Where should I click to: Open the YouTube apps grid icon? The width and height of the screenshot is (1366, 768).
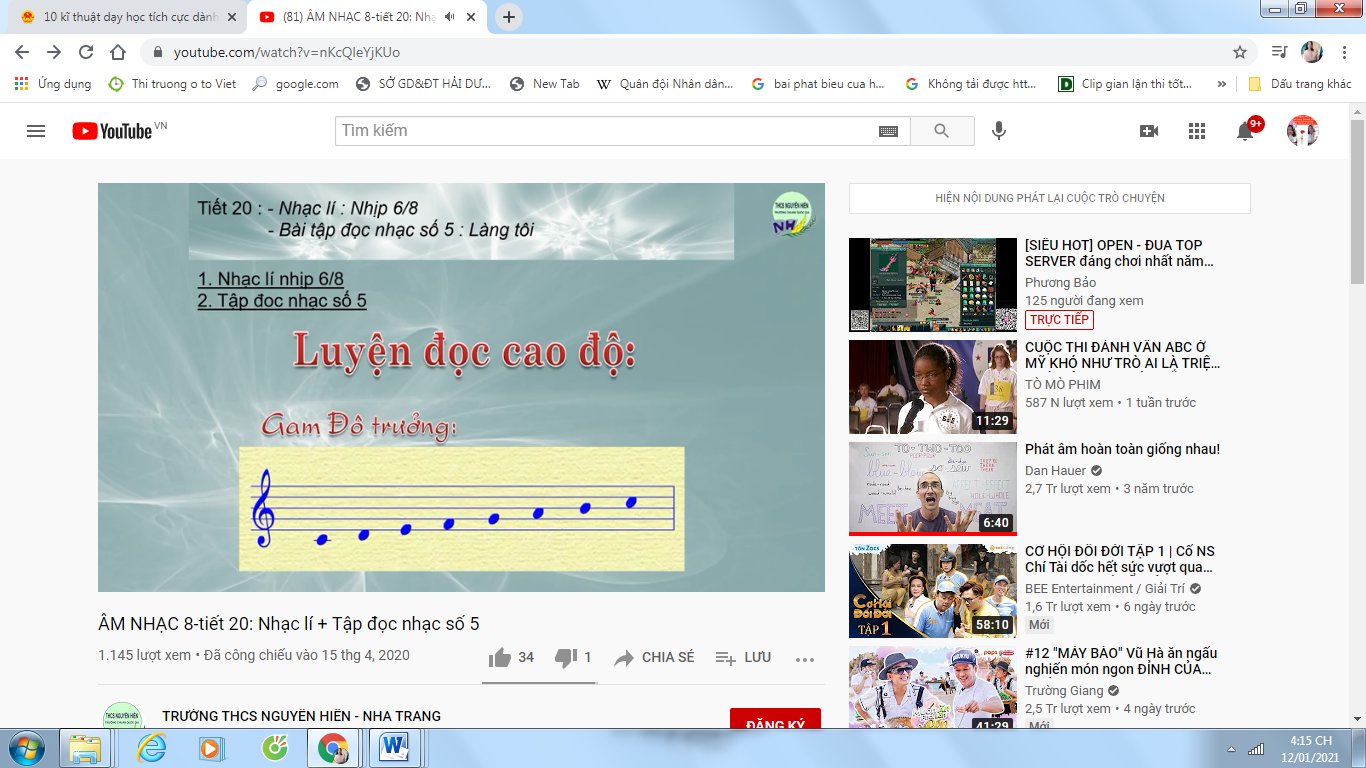click(x=1197, y=131)
